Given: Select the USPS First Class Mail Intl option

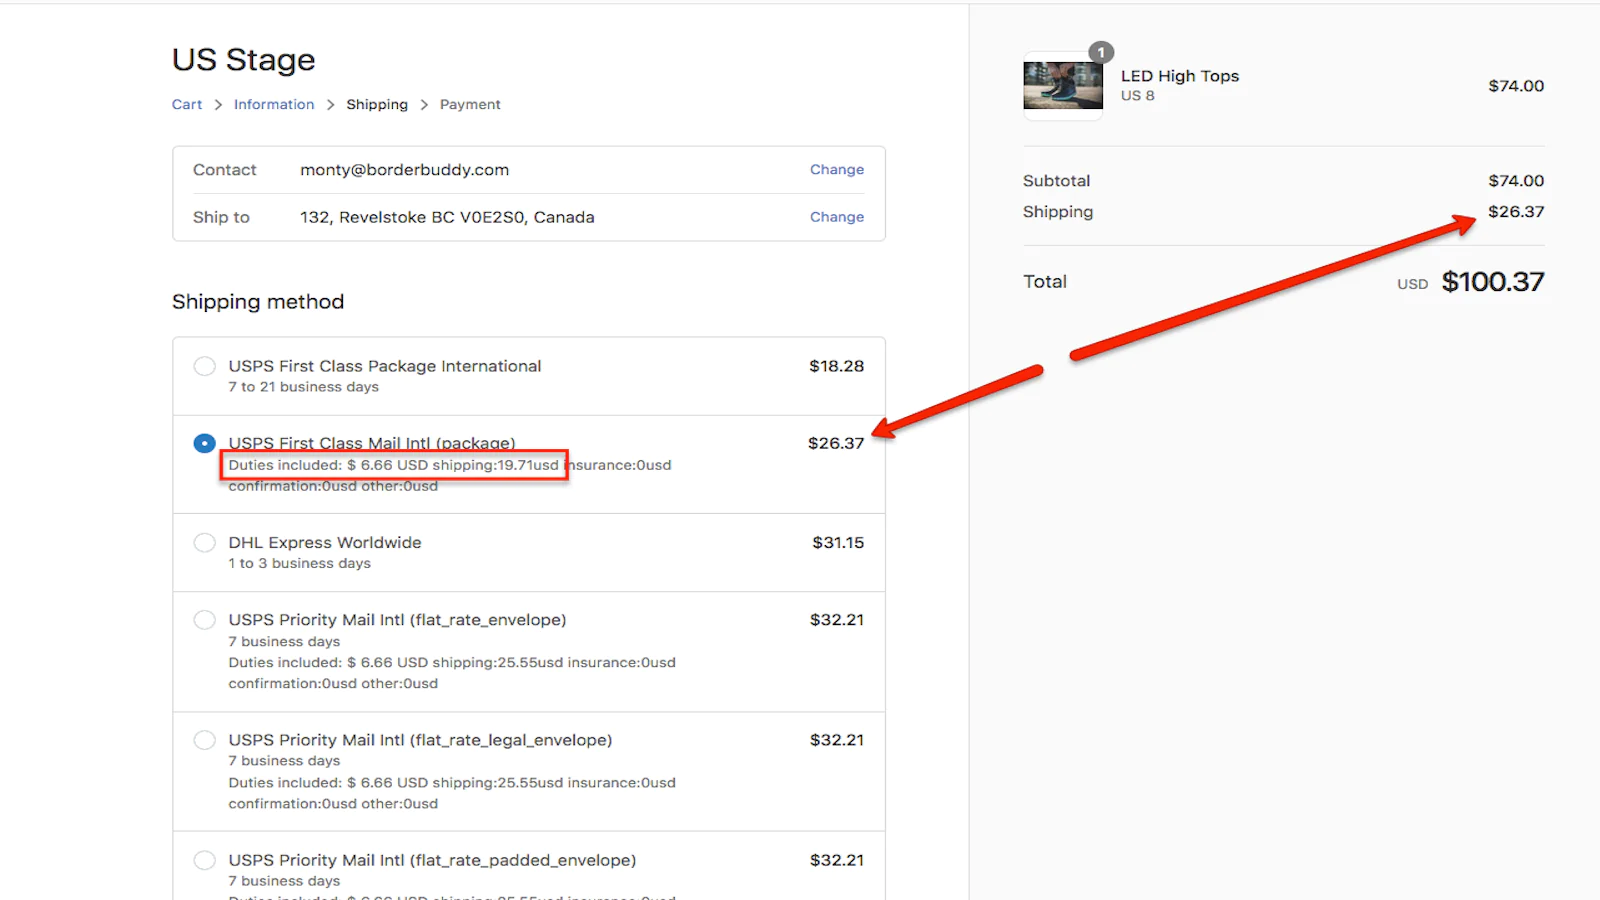Looking at the screenshot, I should [204, 443].
